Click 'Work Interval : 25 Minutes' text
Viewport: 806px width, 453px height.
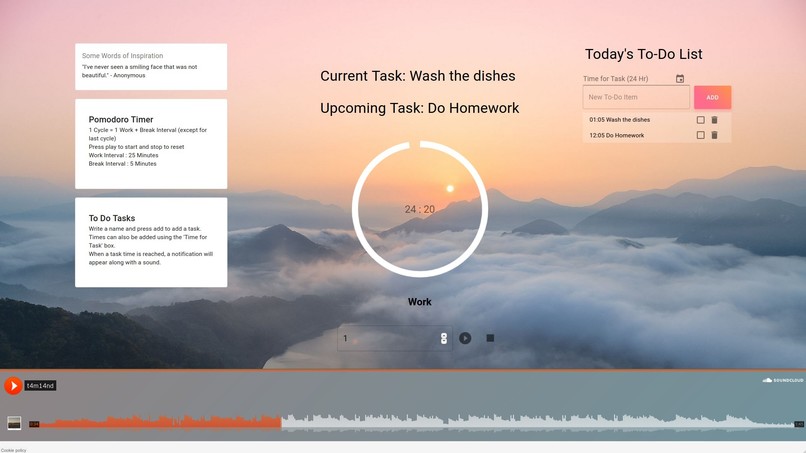(x=123, y=155)
